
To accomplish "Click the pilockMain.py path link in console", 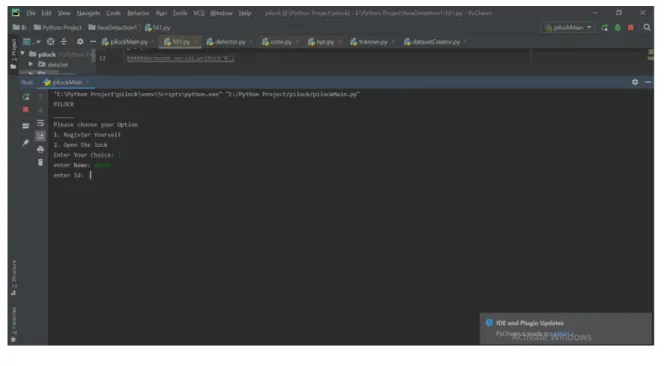I will pos(292,94).
